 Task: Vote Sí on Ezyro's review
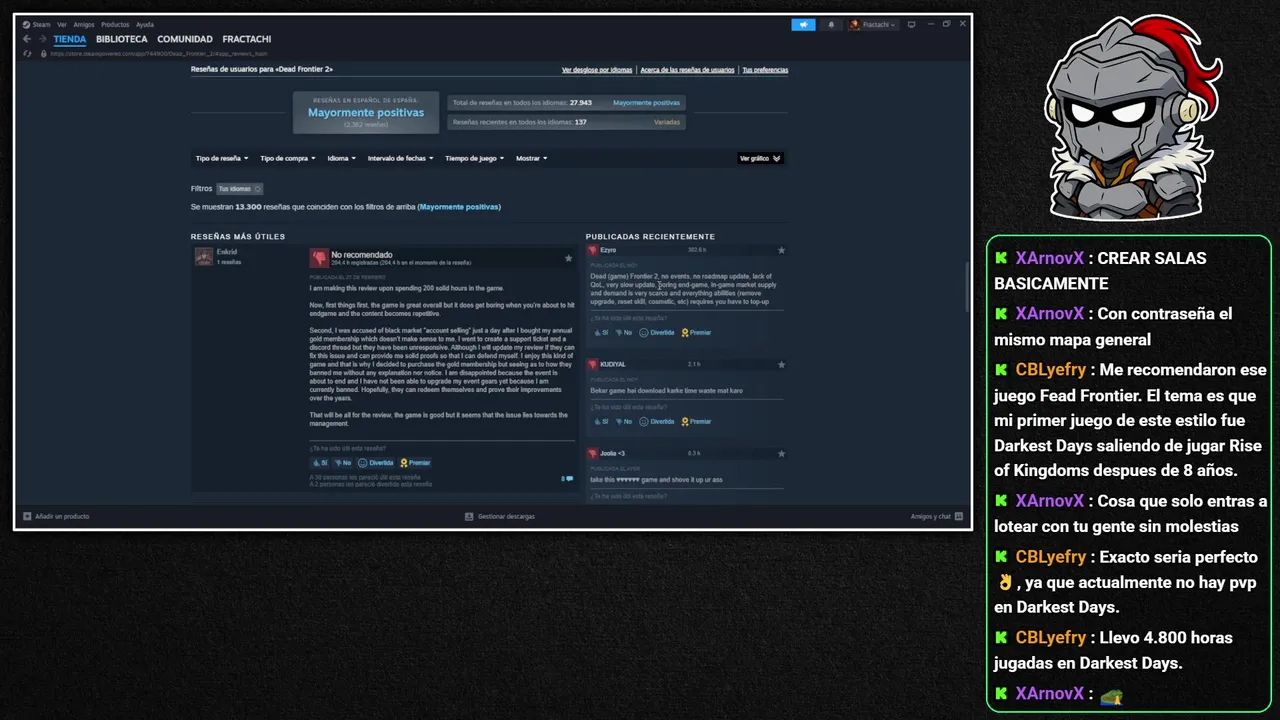click(x=600, y=332)
